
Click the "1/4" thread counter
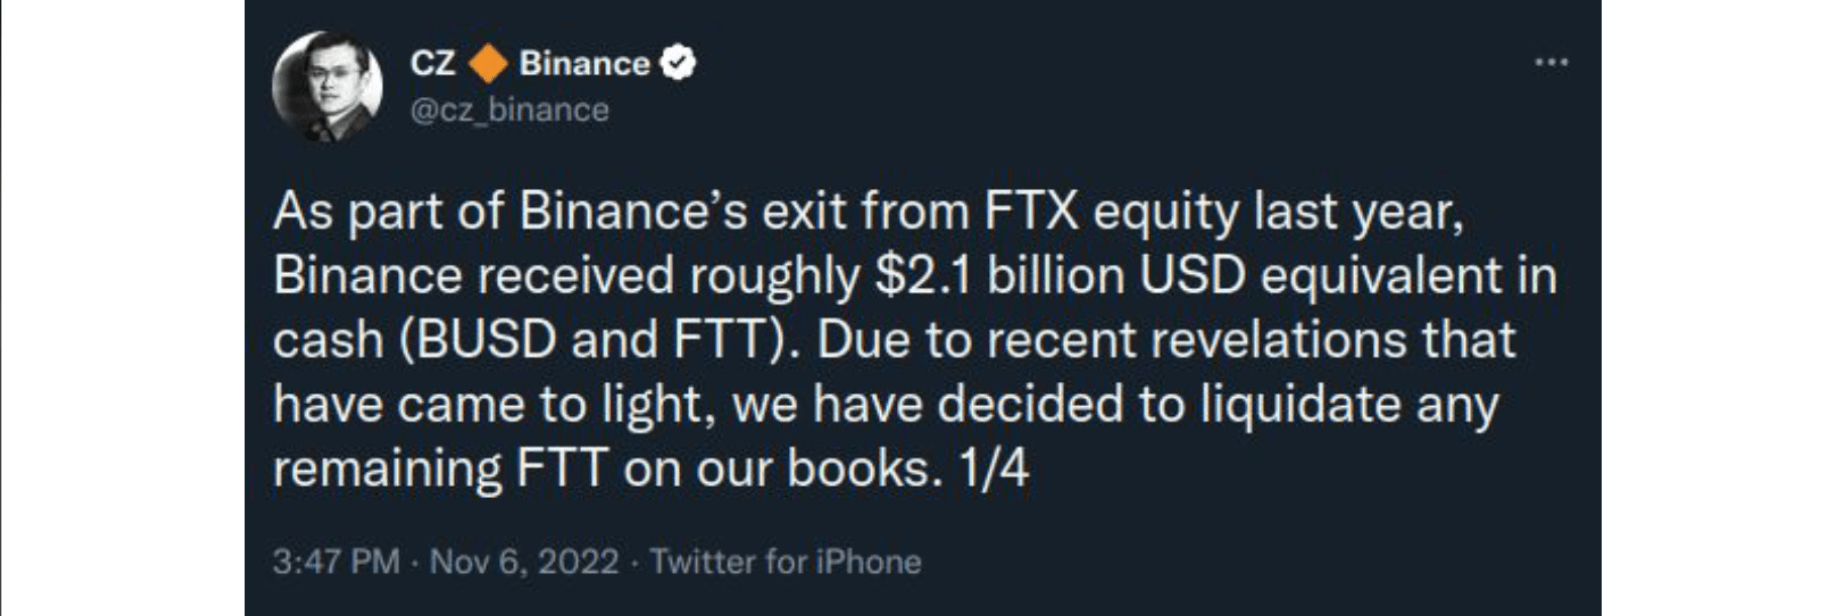point(993,468)
